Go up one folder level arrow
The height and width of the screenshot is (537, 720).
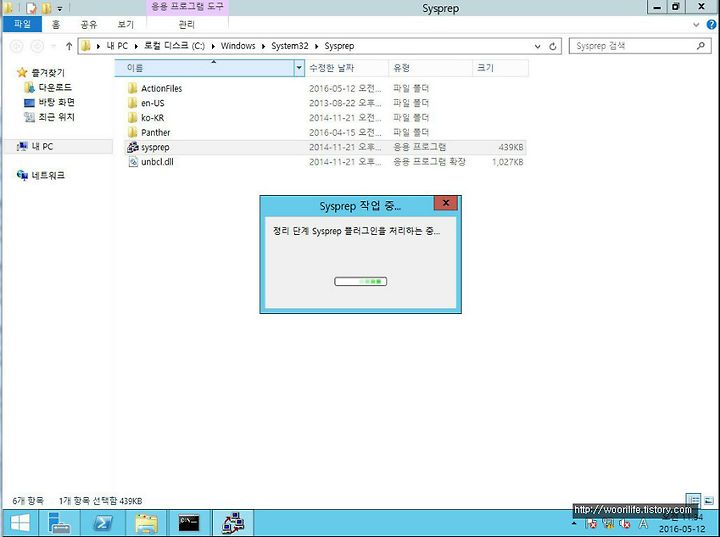tap(69, 46)
